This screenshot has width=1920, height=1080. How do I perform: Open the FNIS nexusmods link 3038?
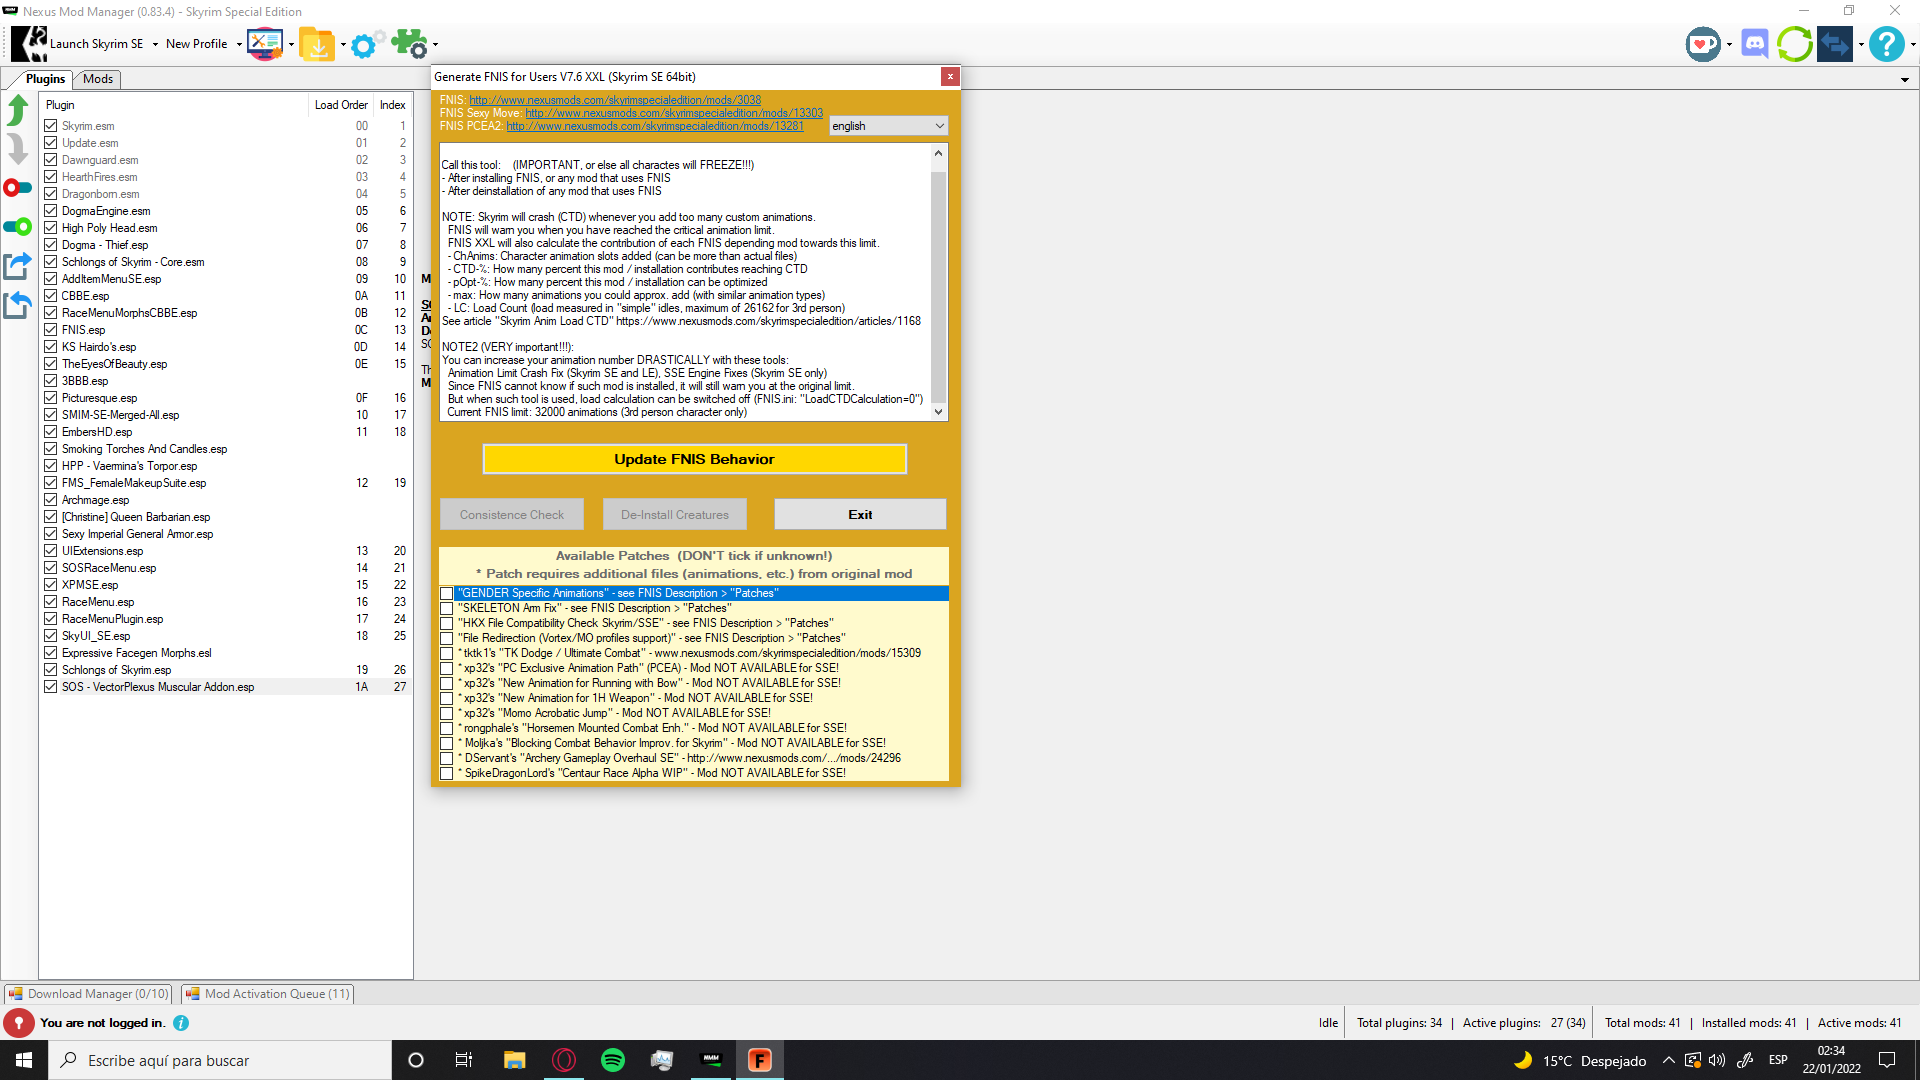[x=615, y=100]
